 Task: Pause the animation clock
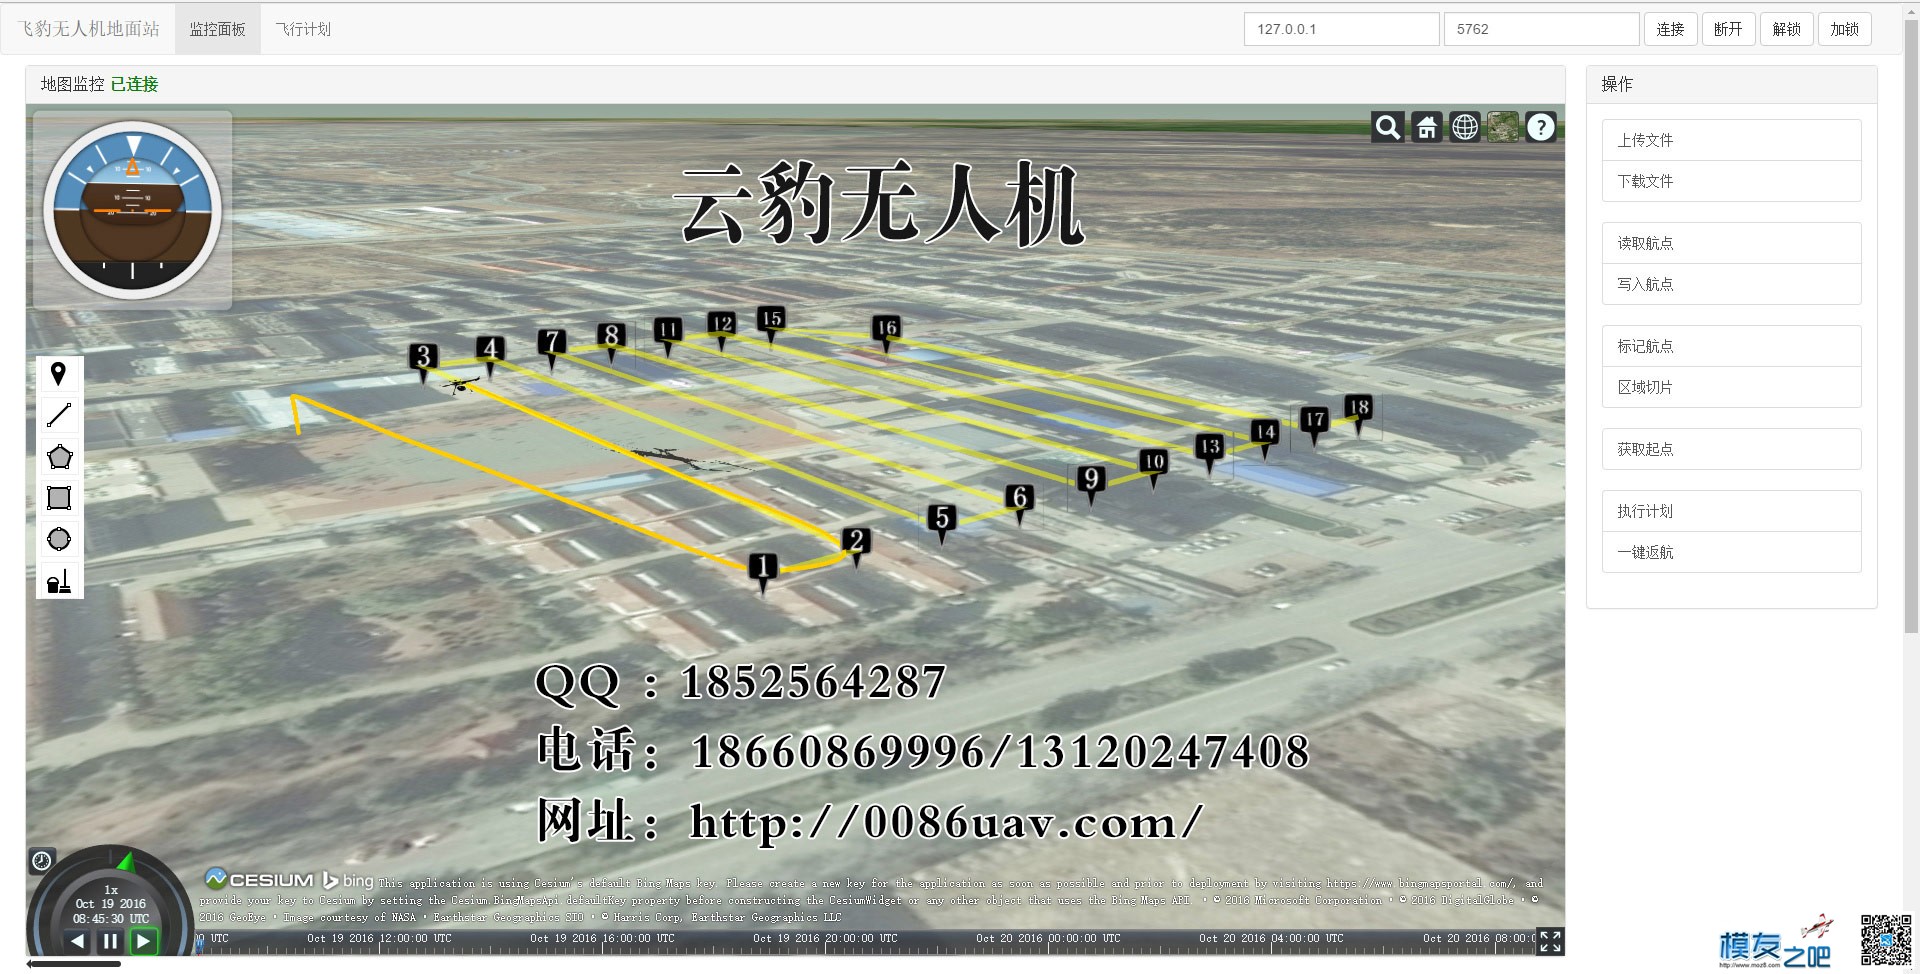tap(111, 941)
